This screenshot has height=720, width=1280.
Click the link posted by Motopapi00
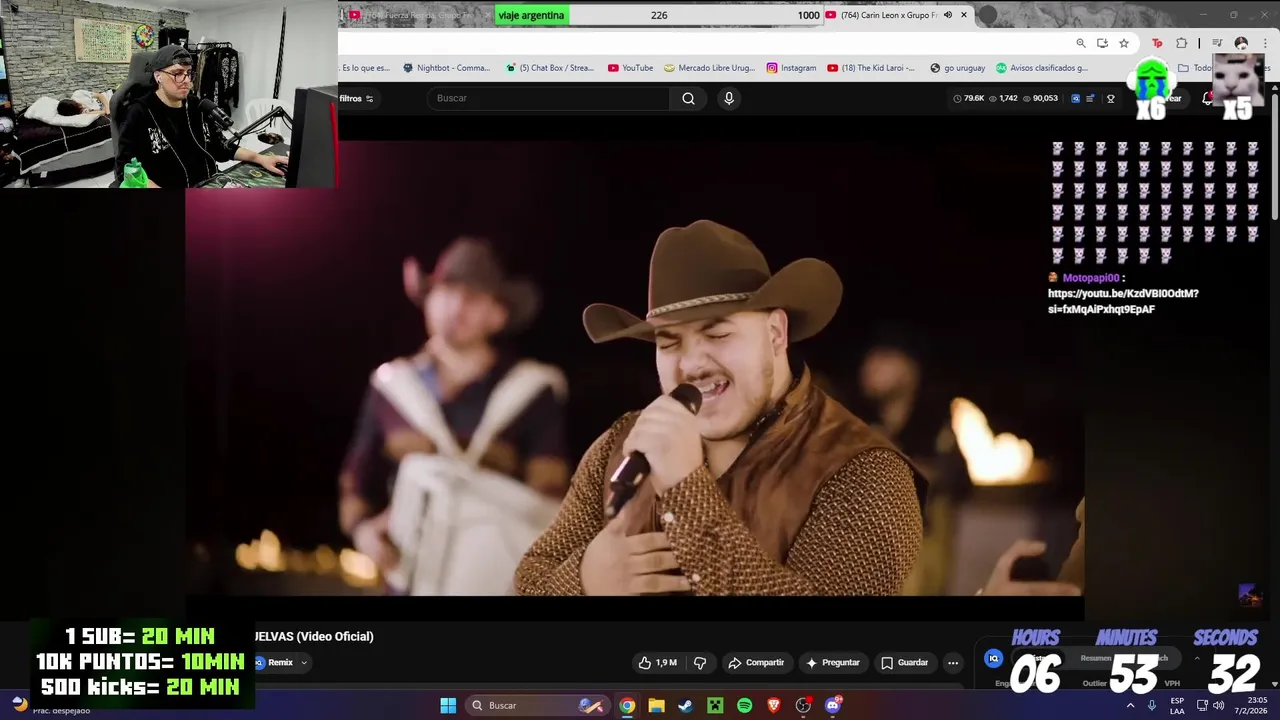[1123, 301]
